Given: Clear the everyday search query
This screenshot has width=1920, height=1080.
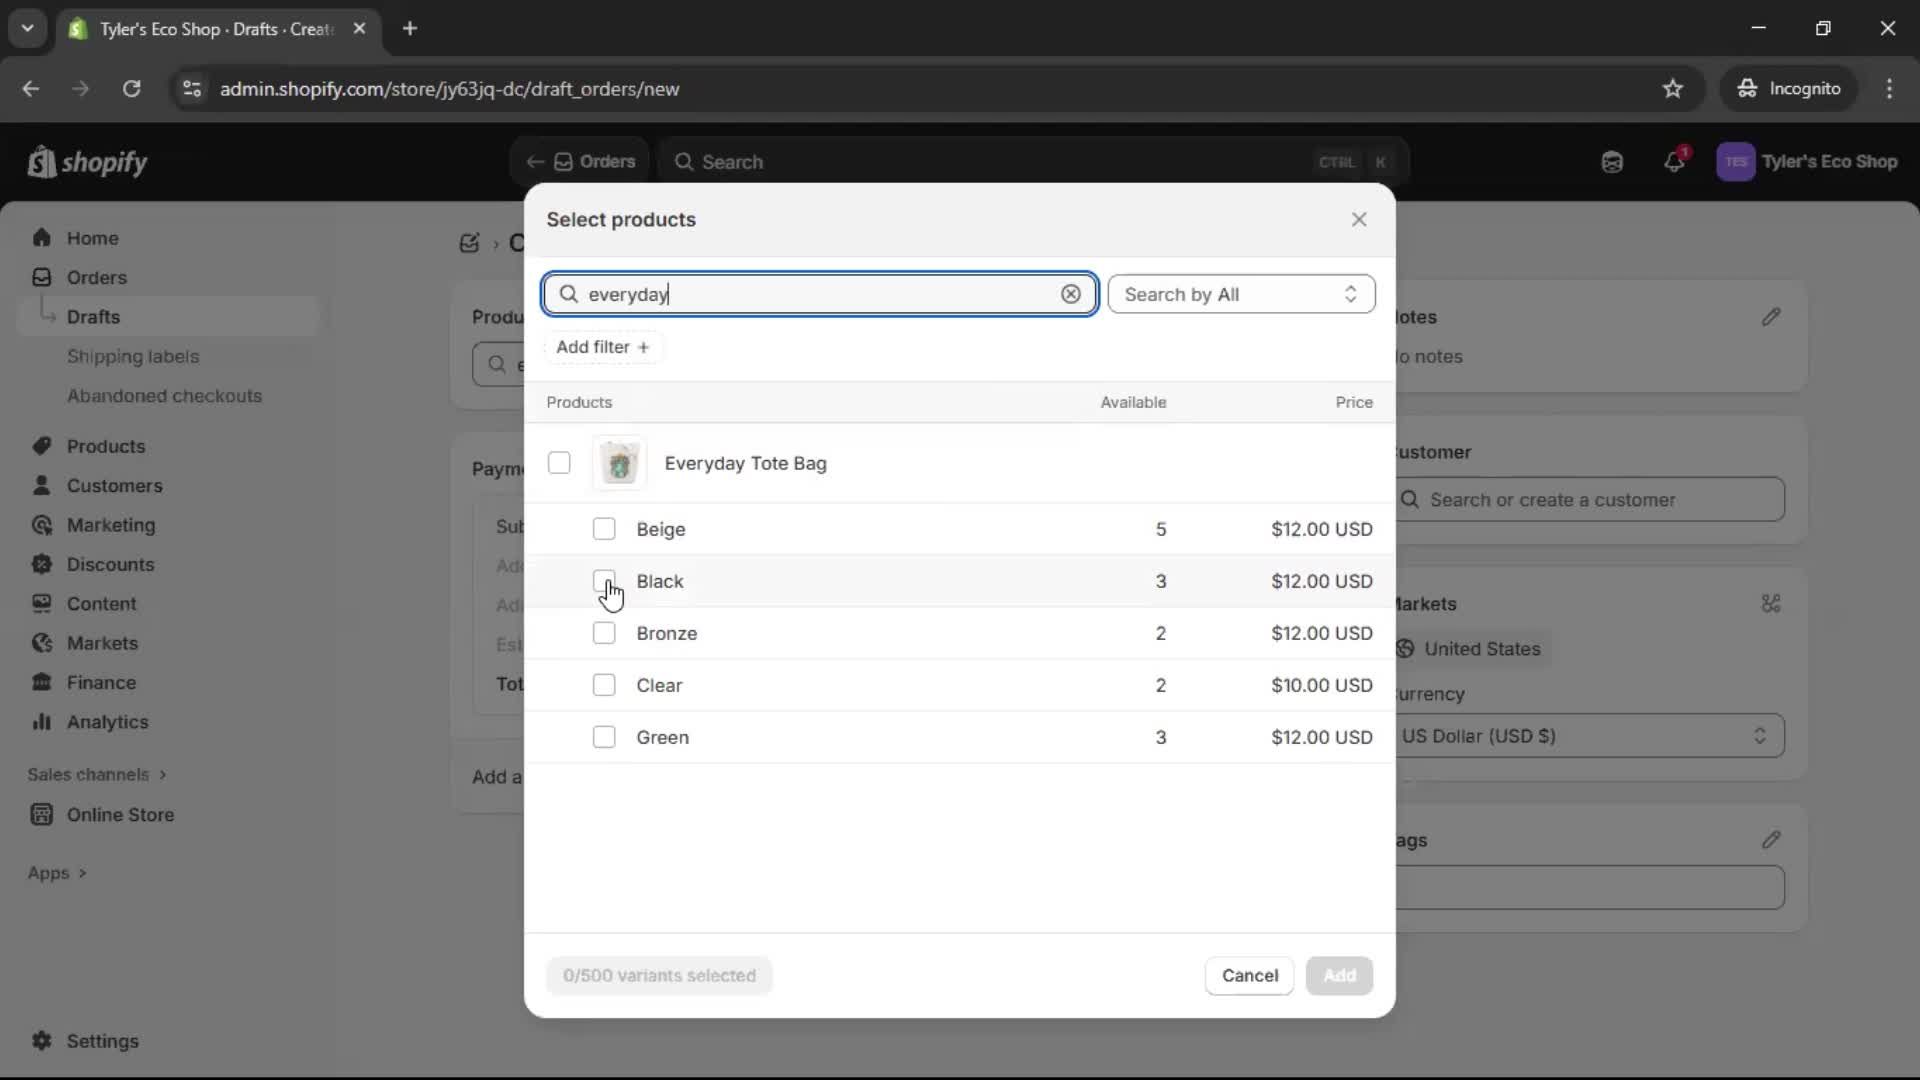Looking at the screenshot, I should point(1070,294).
